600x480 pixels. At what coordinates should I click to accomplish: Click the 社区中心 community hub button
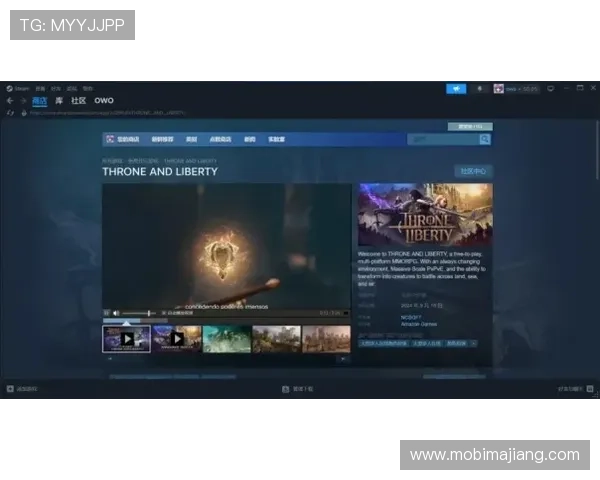pyautogui.click(x=472, y=171)
